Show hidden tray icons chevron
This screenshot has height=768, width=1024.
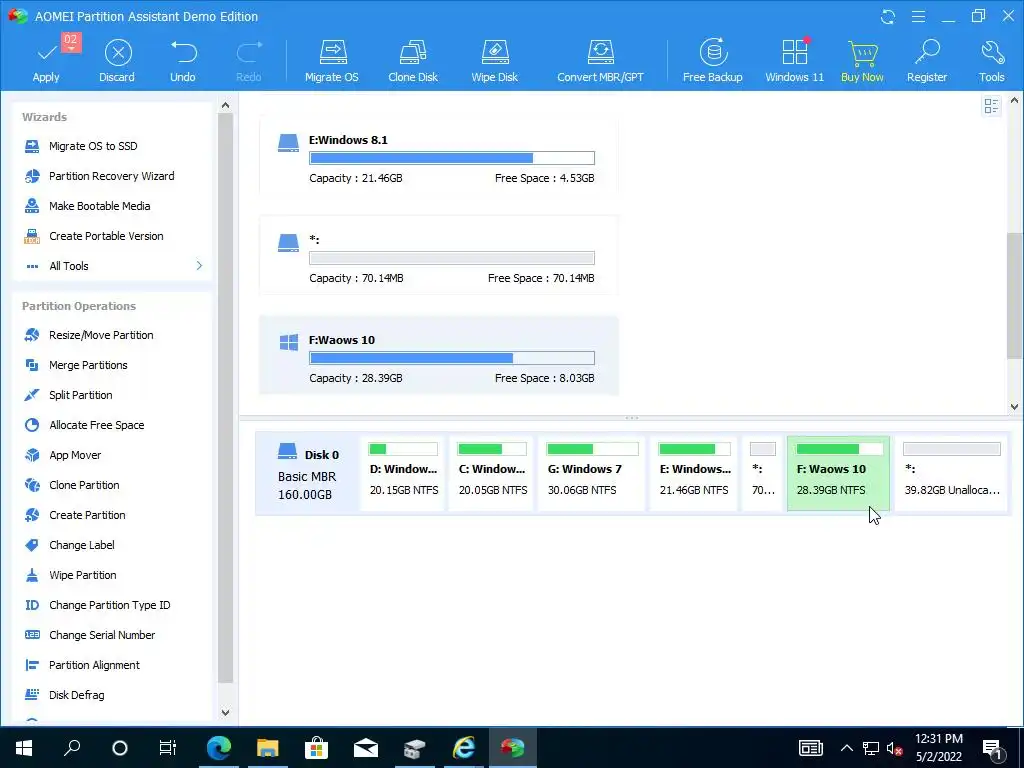point(846,748)
